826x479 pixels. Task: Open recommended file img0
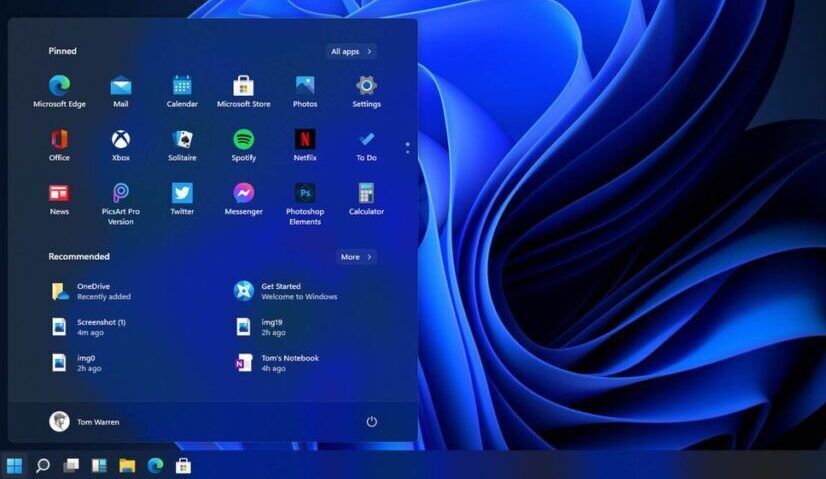pos(76,363)
